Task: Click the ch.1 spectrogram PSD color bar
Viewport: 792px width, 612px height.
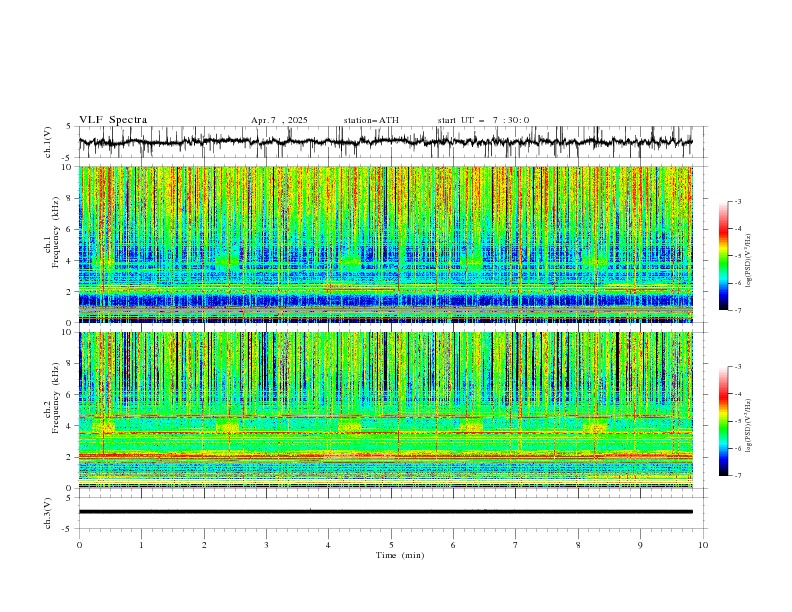Action: point(723,256)
